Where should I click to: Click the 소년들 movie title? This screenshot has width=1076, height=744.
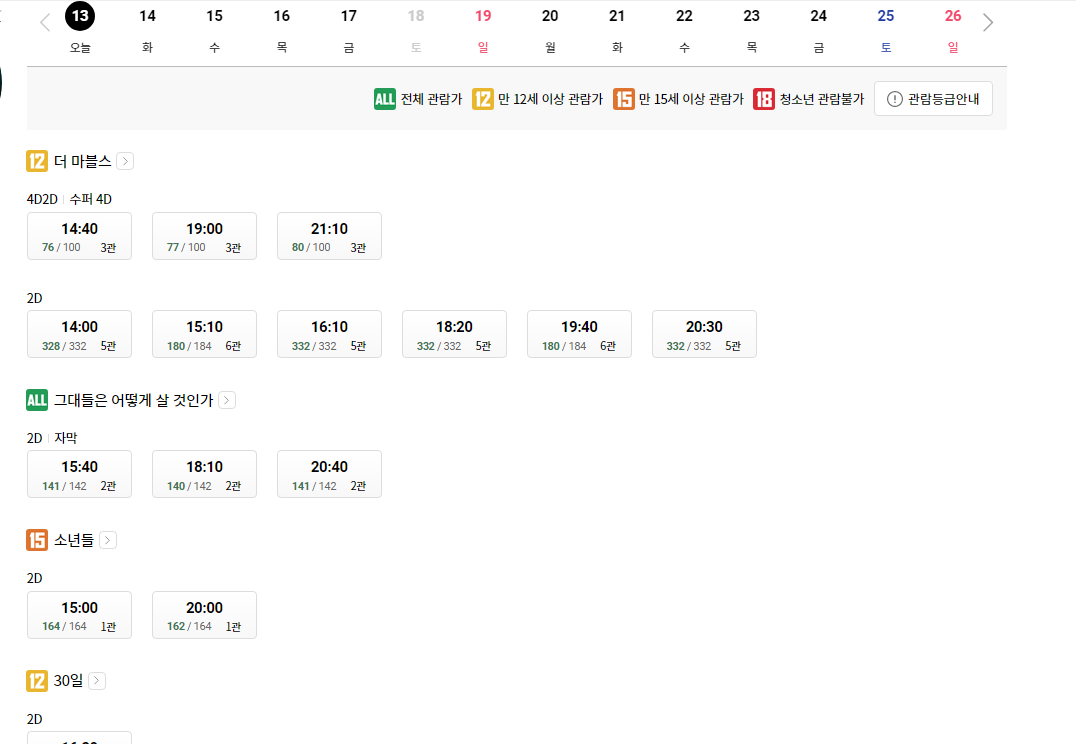73,540
